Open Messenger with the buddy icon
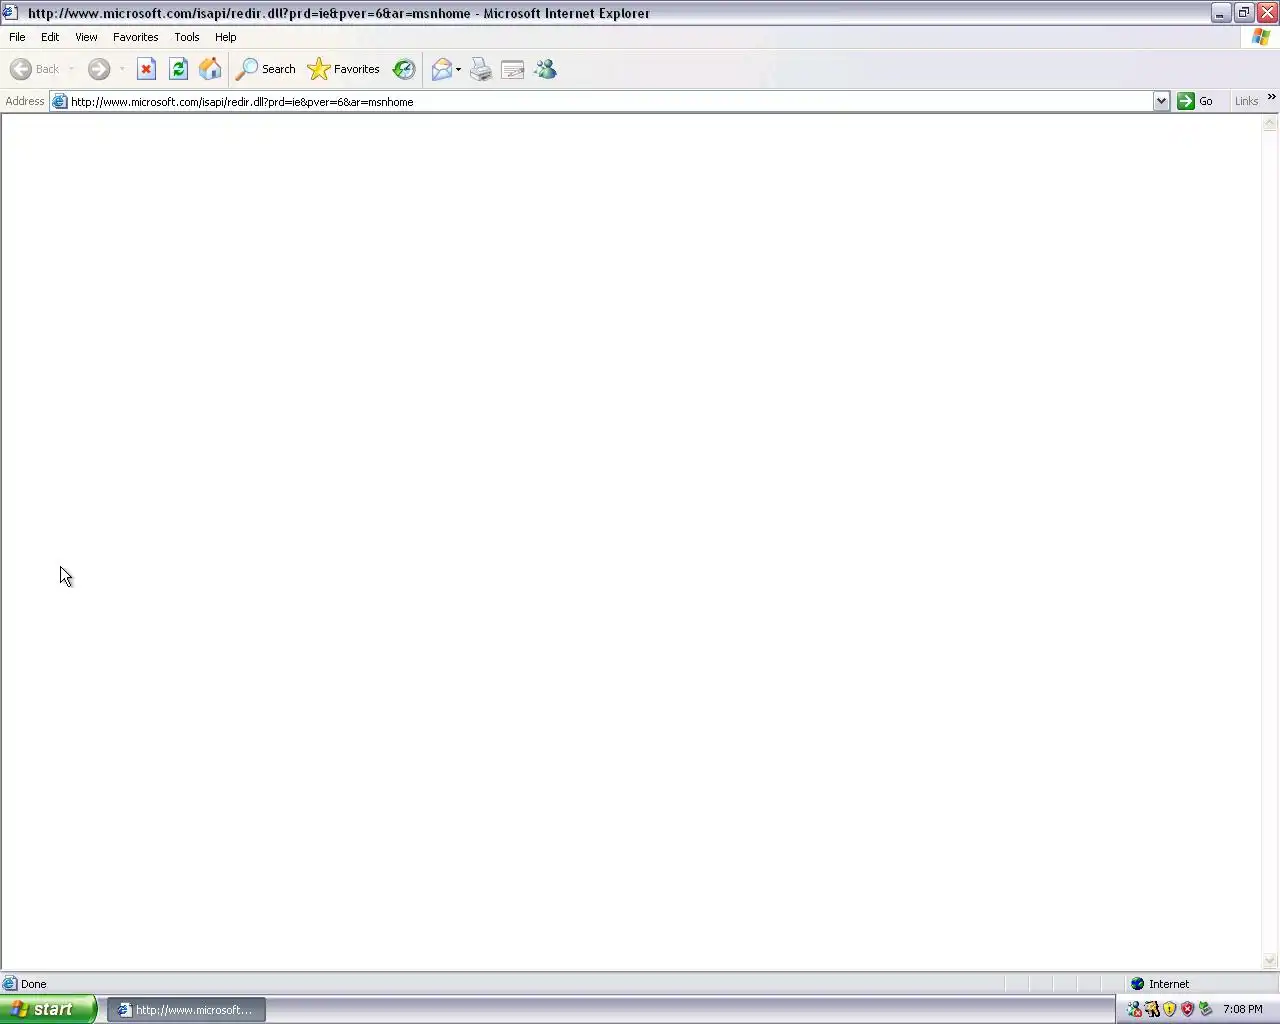This screenshot has width=1280, height=1024. (x=545, y=69)
